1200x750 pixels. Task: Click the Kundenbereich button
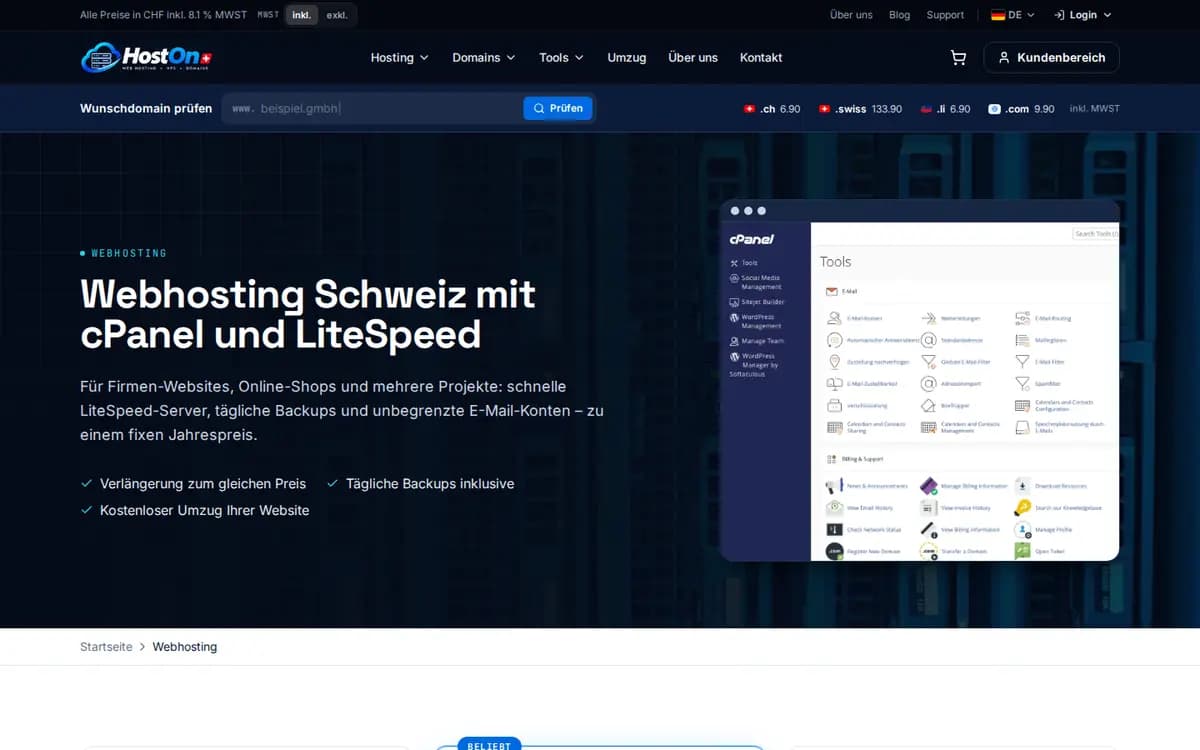pyautogui.click(x=1051, y=58)
